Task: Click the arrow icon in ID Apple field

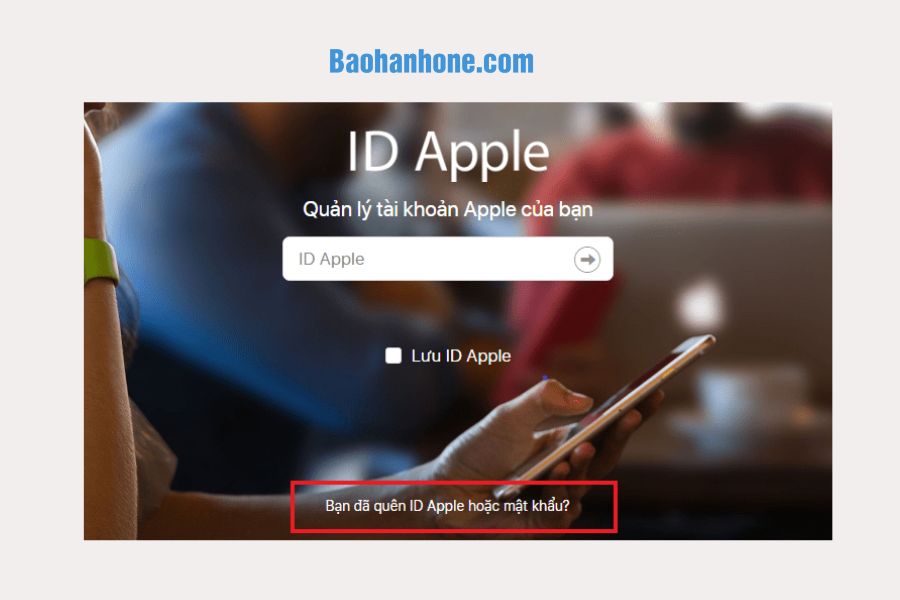Action: click(587, 260)
